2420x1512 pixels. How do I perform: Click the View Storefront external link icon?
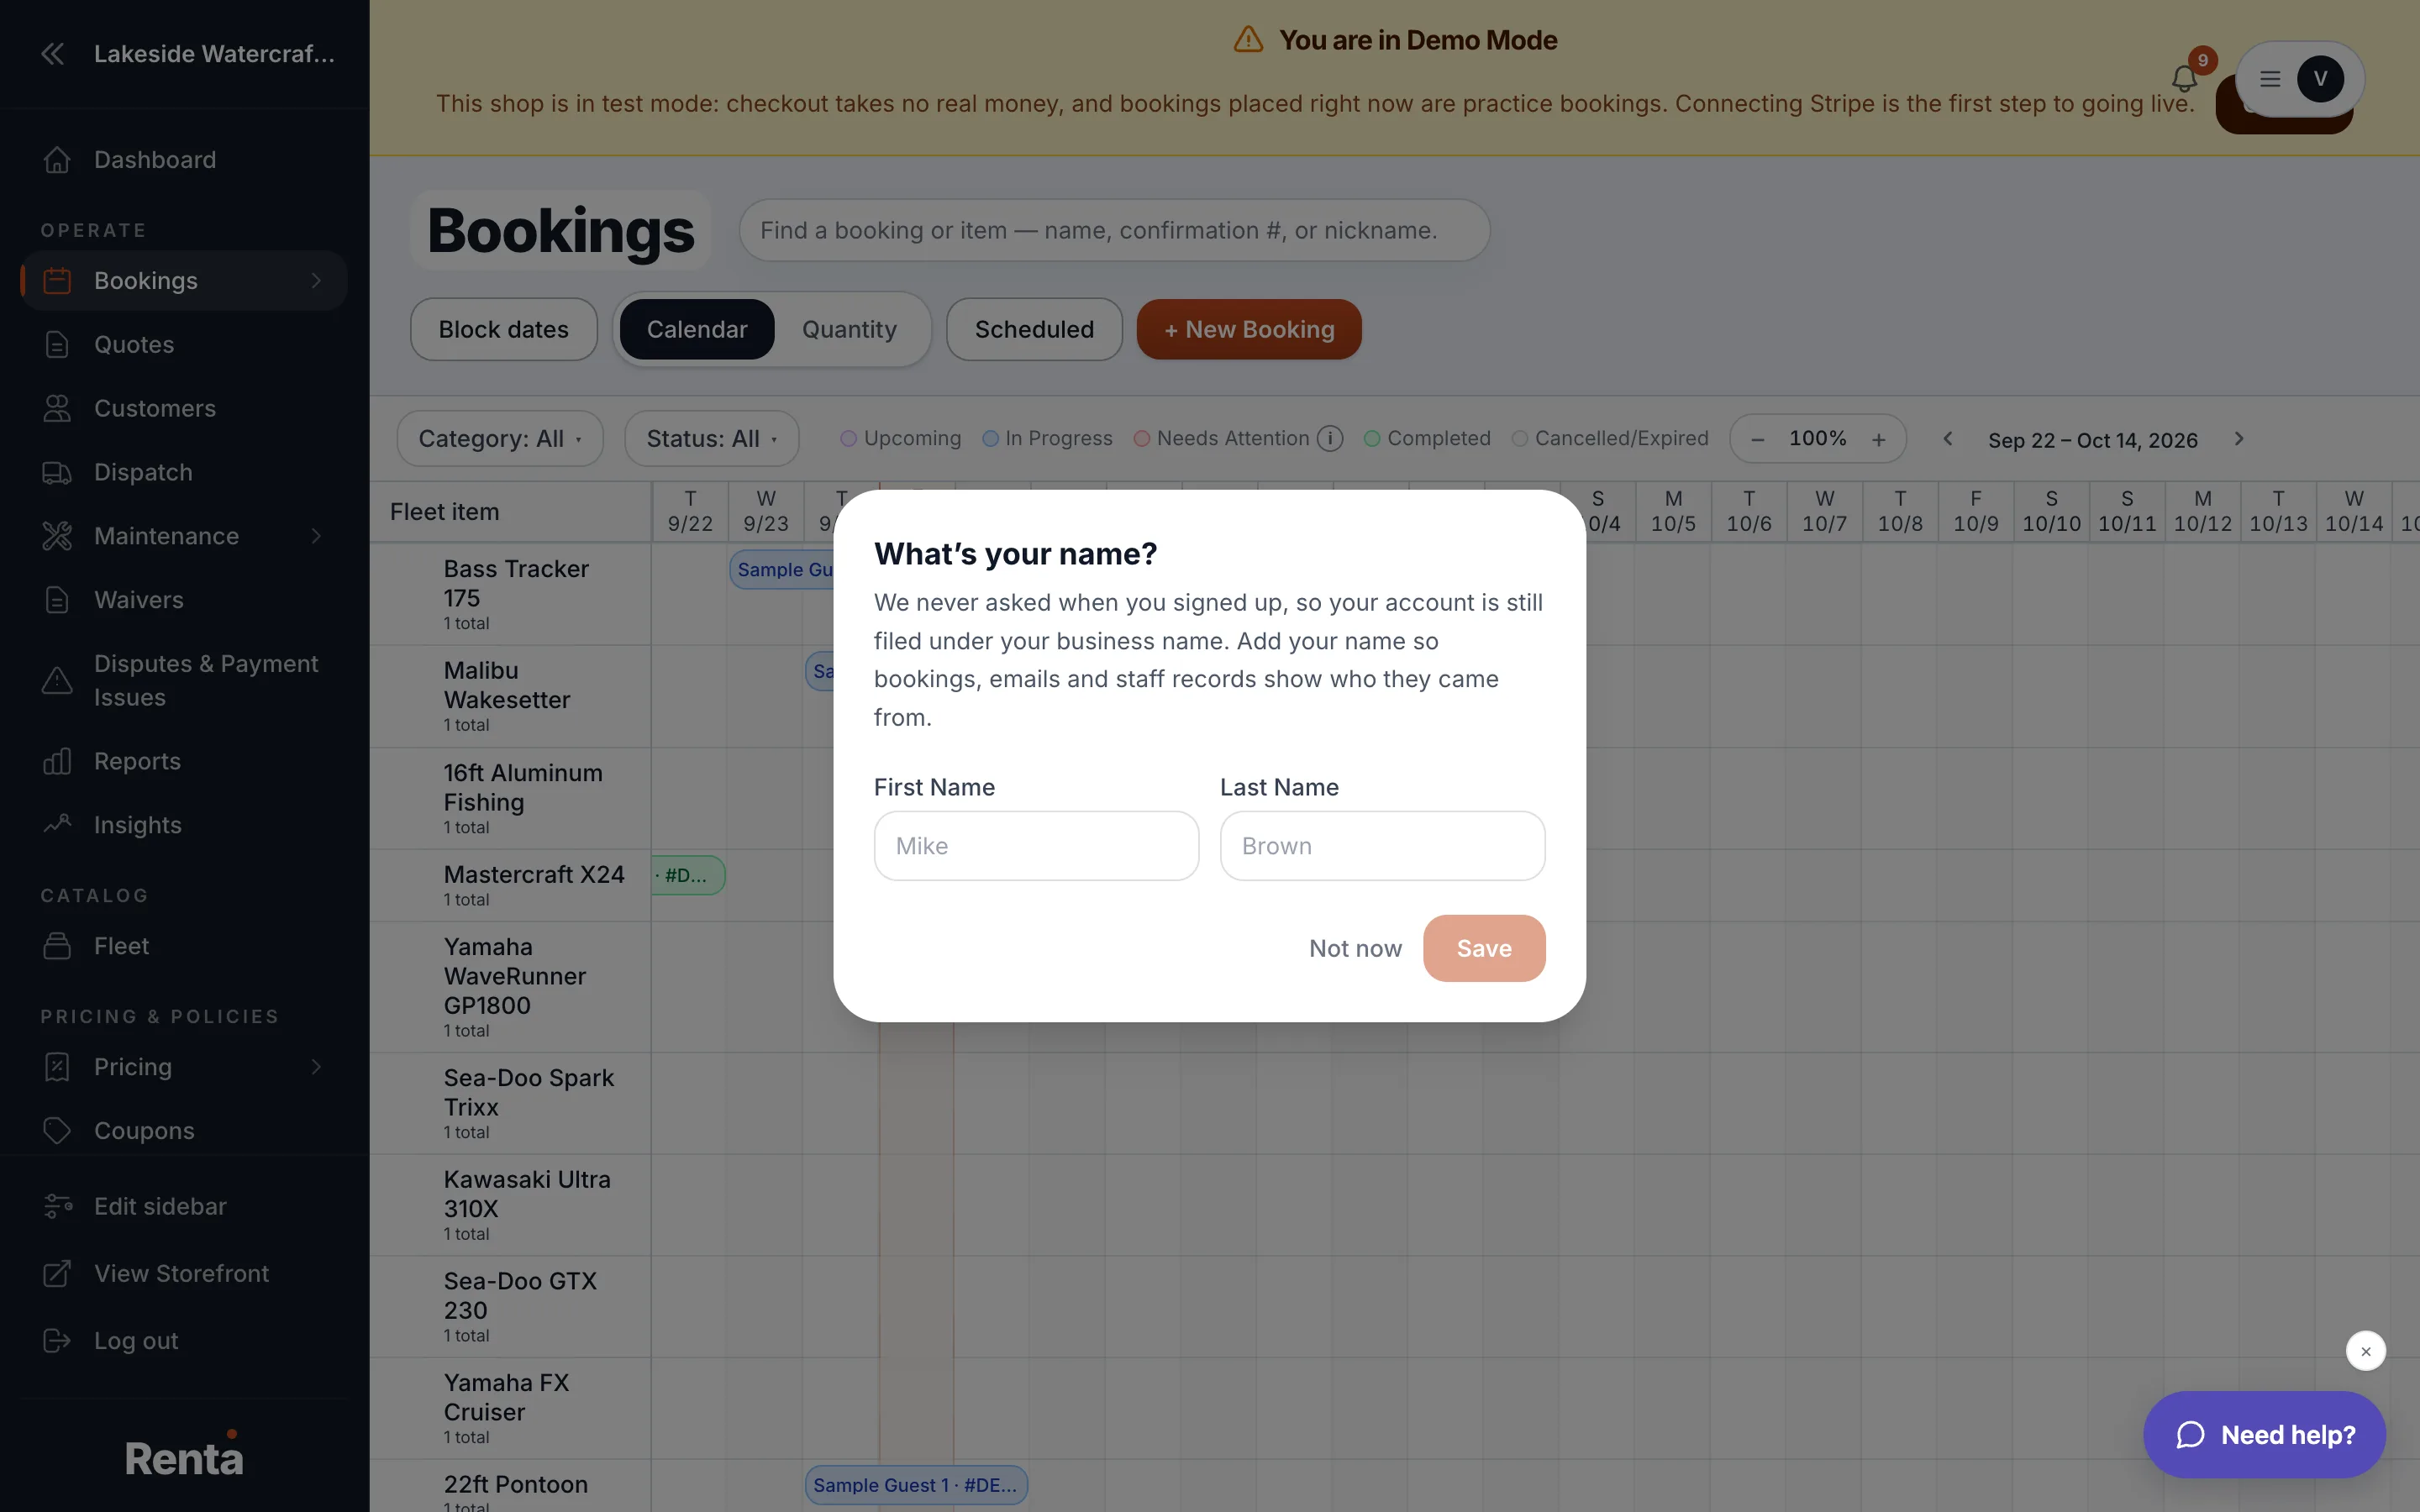[57, 1273]
